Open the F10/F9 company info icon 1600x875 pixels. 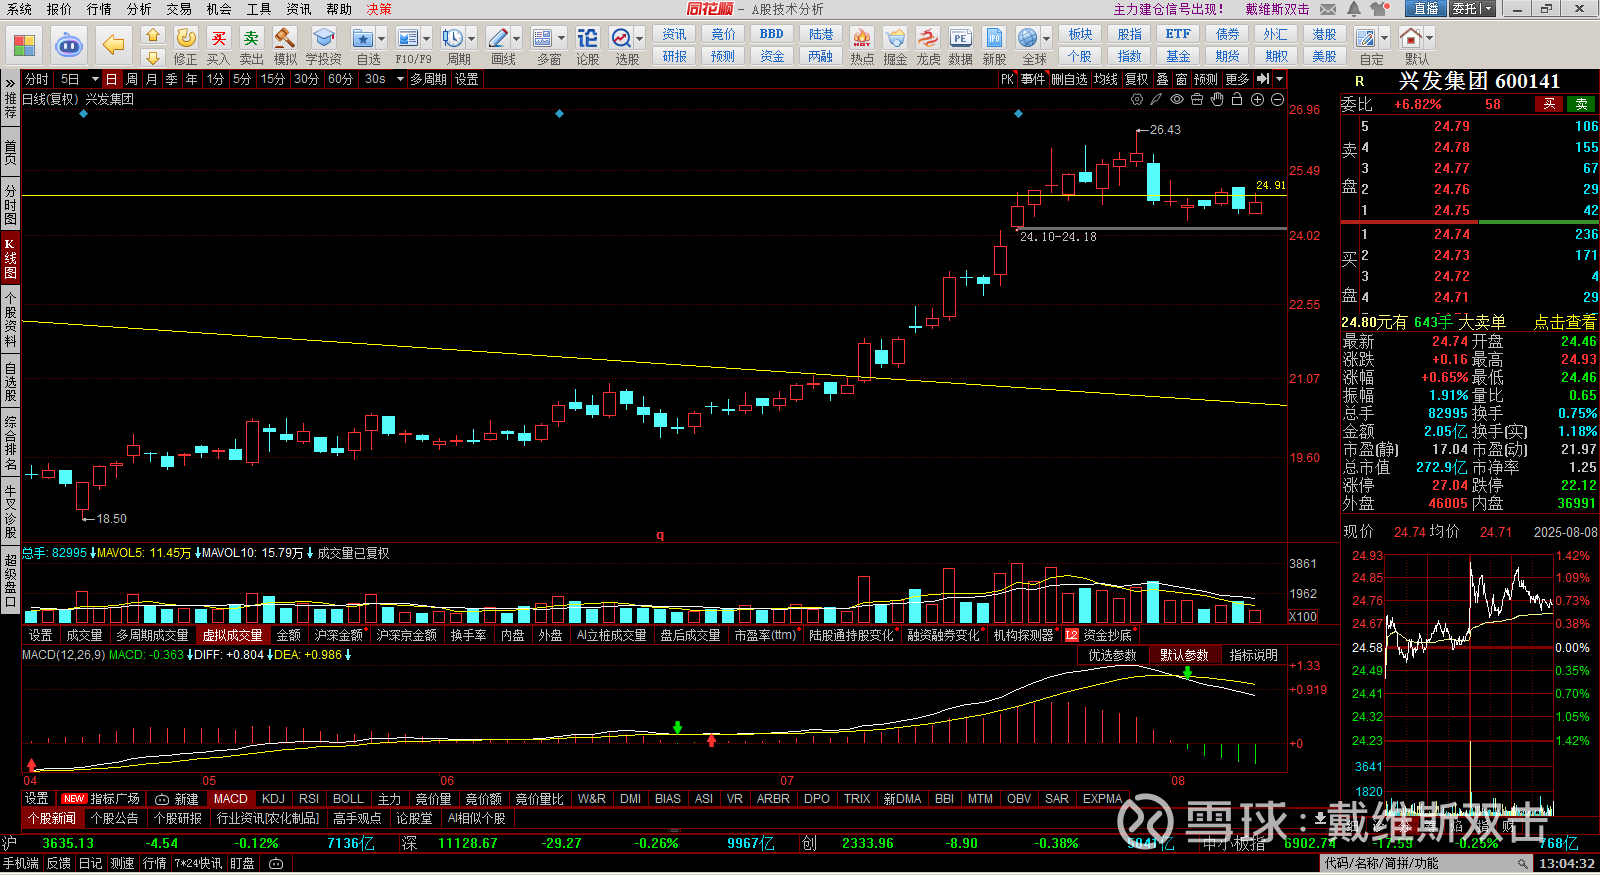pos(407,38)
